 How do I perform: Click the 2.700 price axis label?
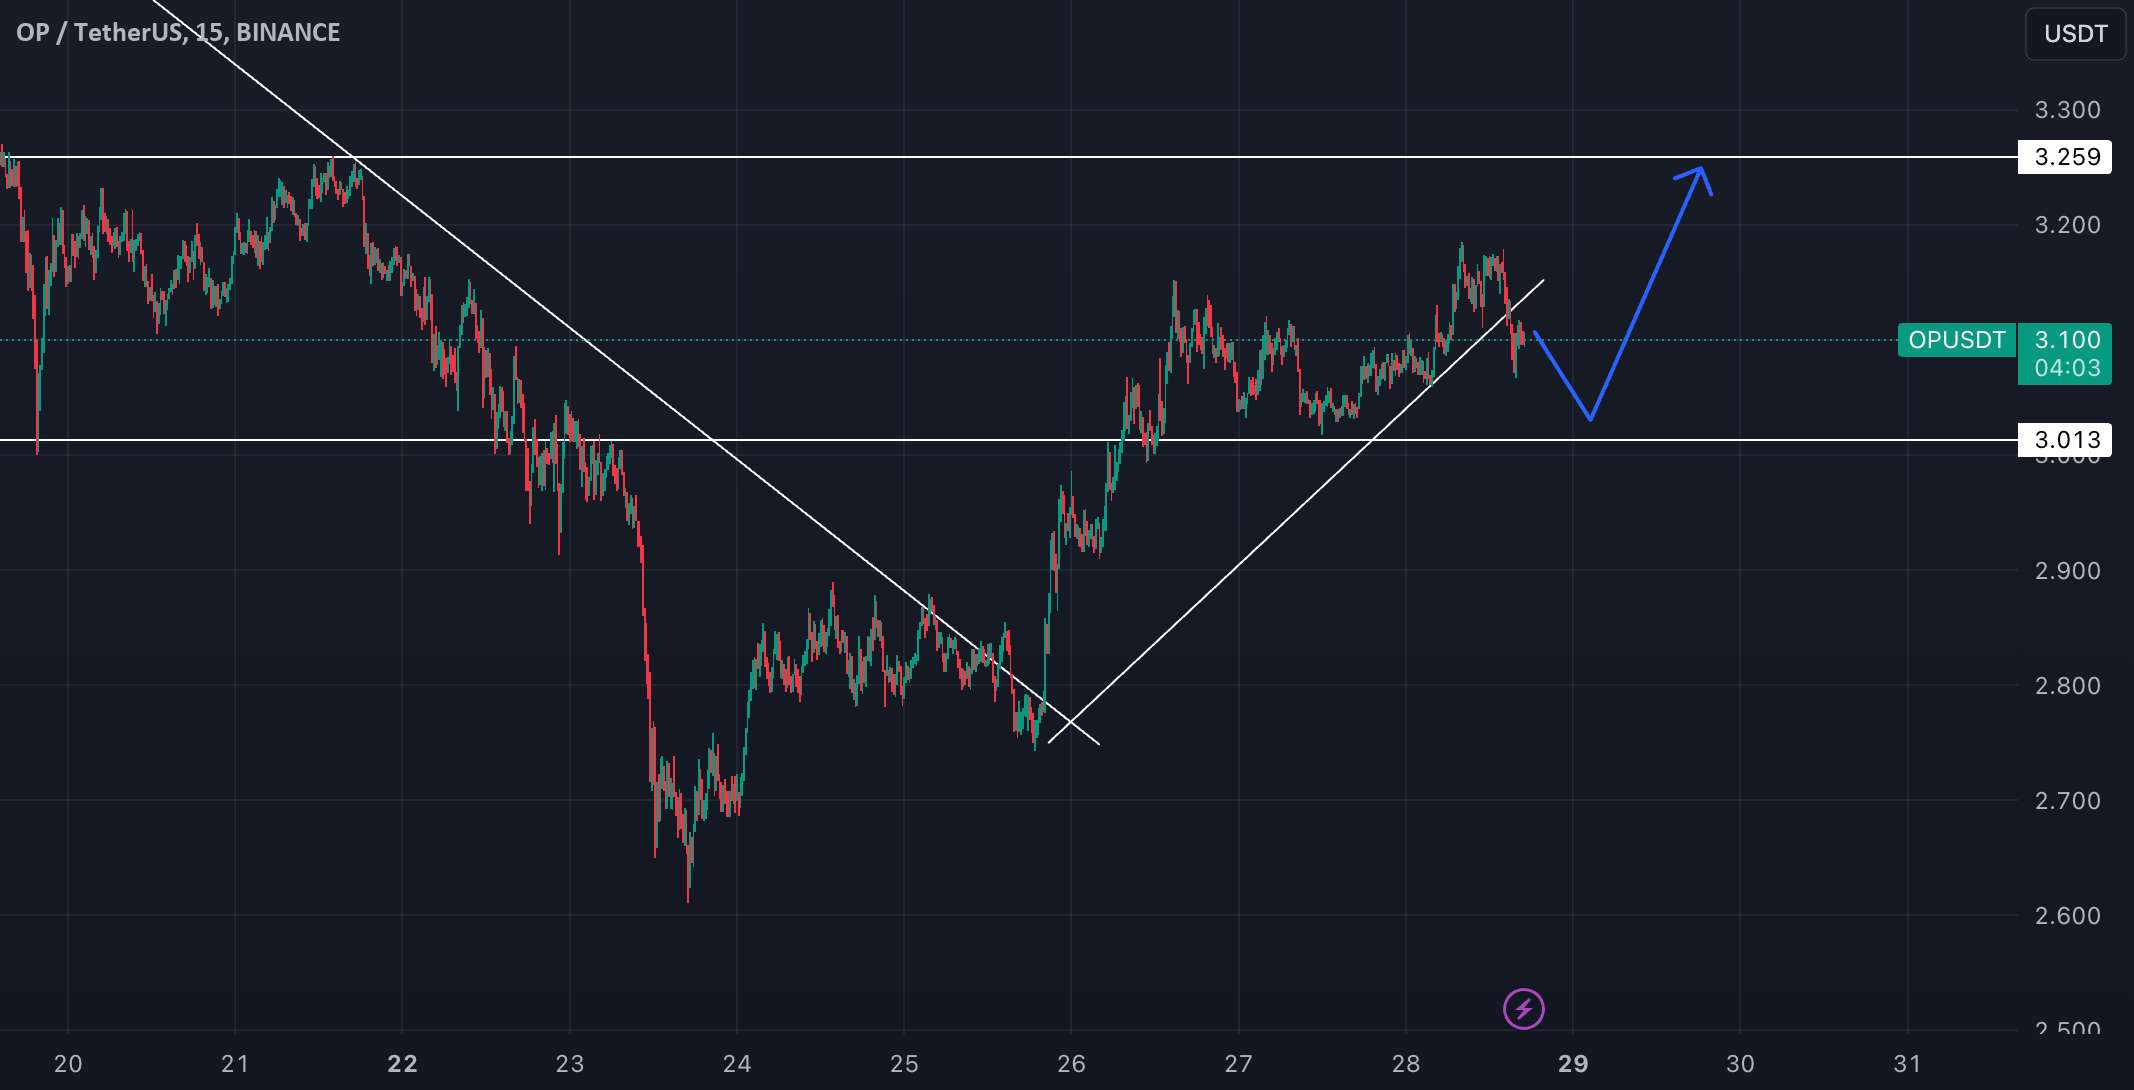click(2067, 801)
